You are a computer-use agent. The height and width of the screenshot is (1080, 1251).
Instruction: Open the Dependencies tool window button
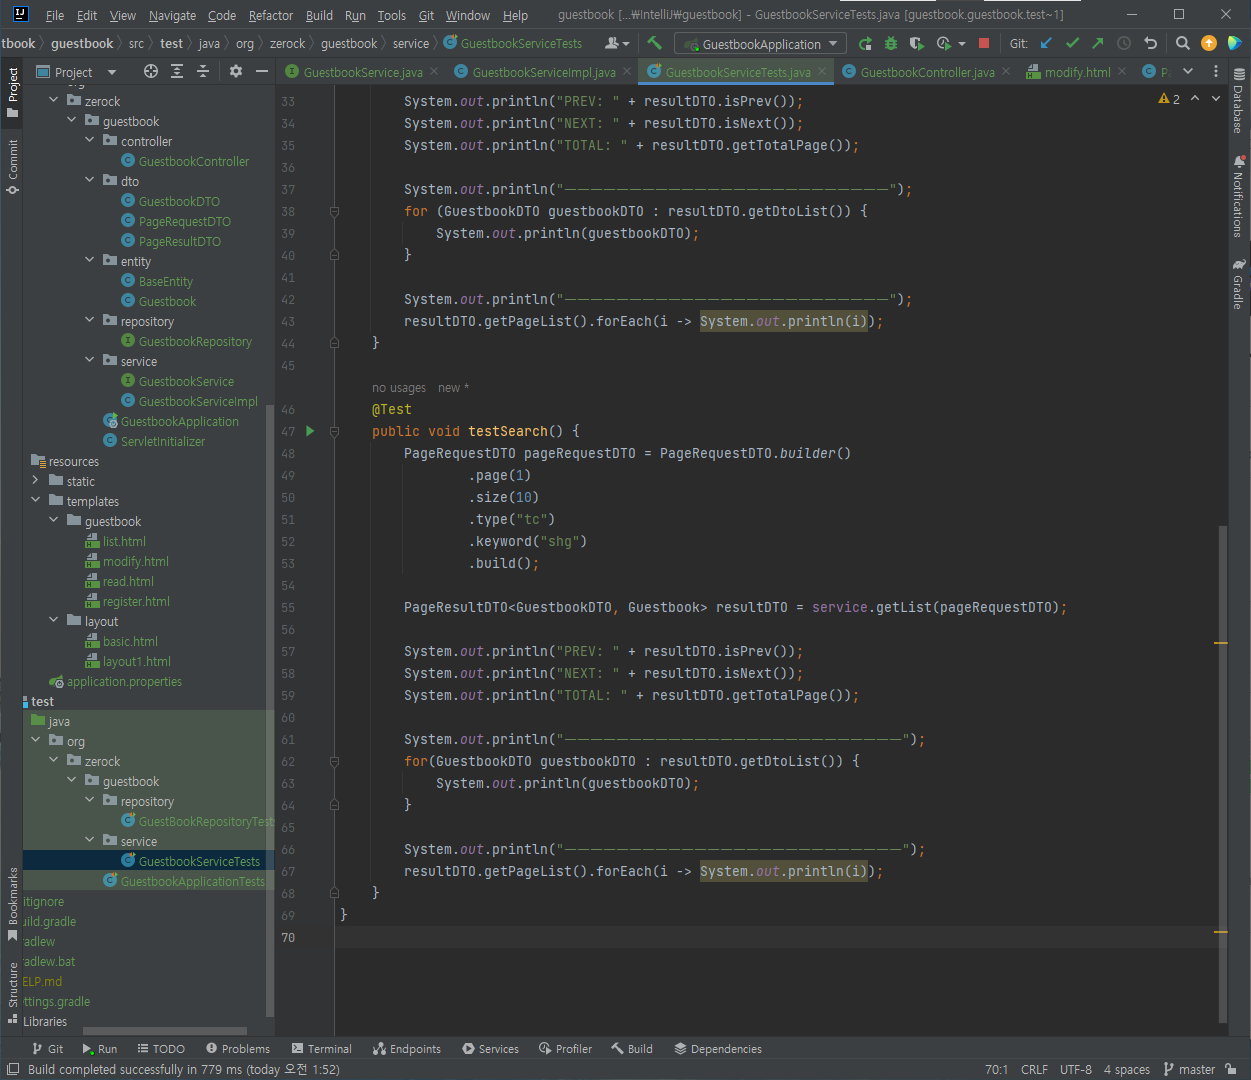click(718, 1049)
